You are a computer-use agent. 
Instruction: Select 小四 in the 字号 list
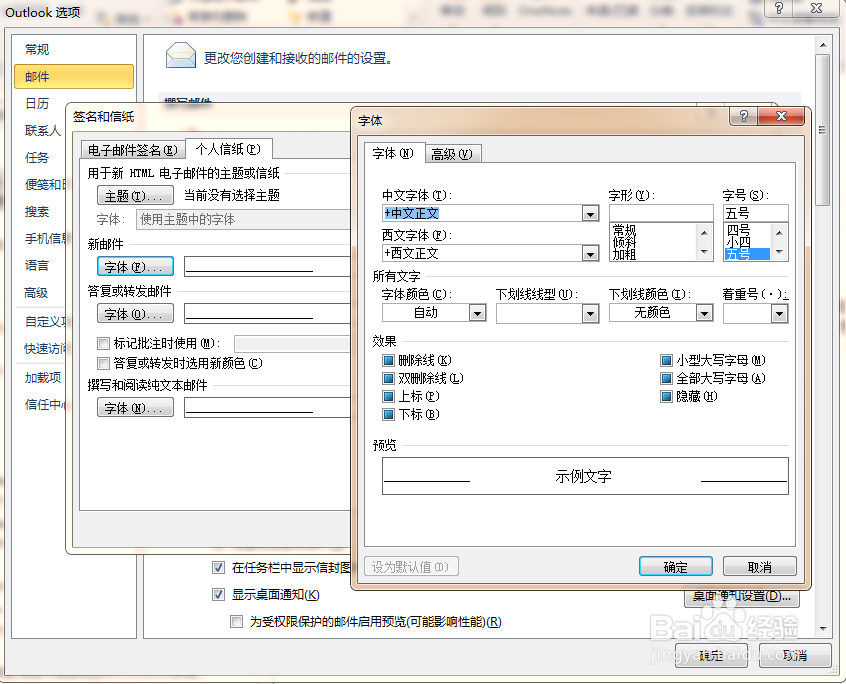pyautogui.click(x=738, y=242)
